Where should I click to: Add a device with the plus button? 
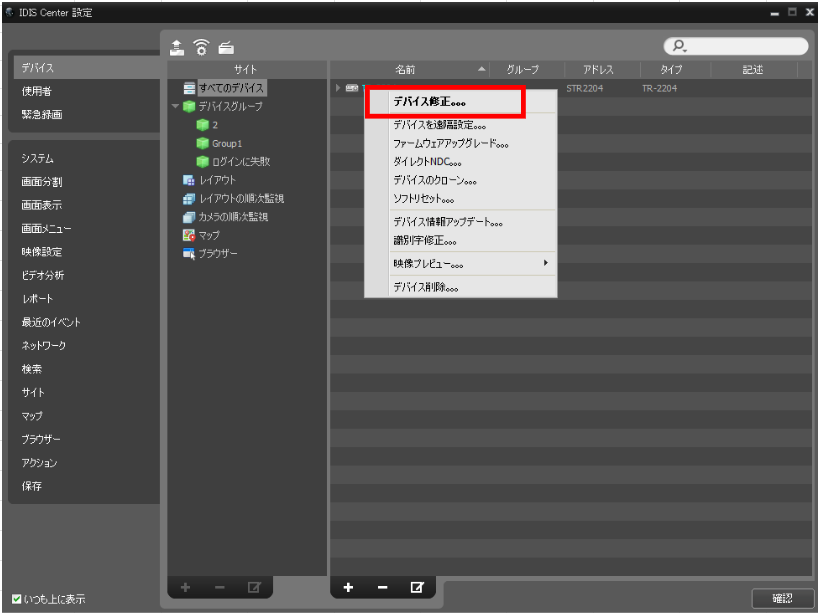[x=348, y=587]
